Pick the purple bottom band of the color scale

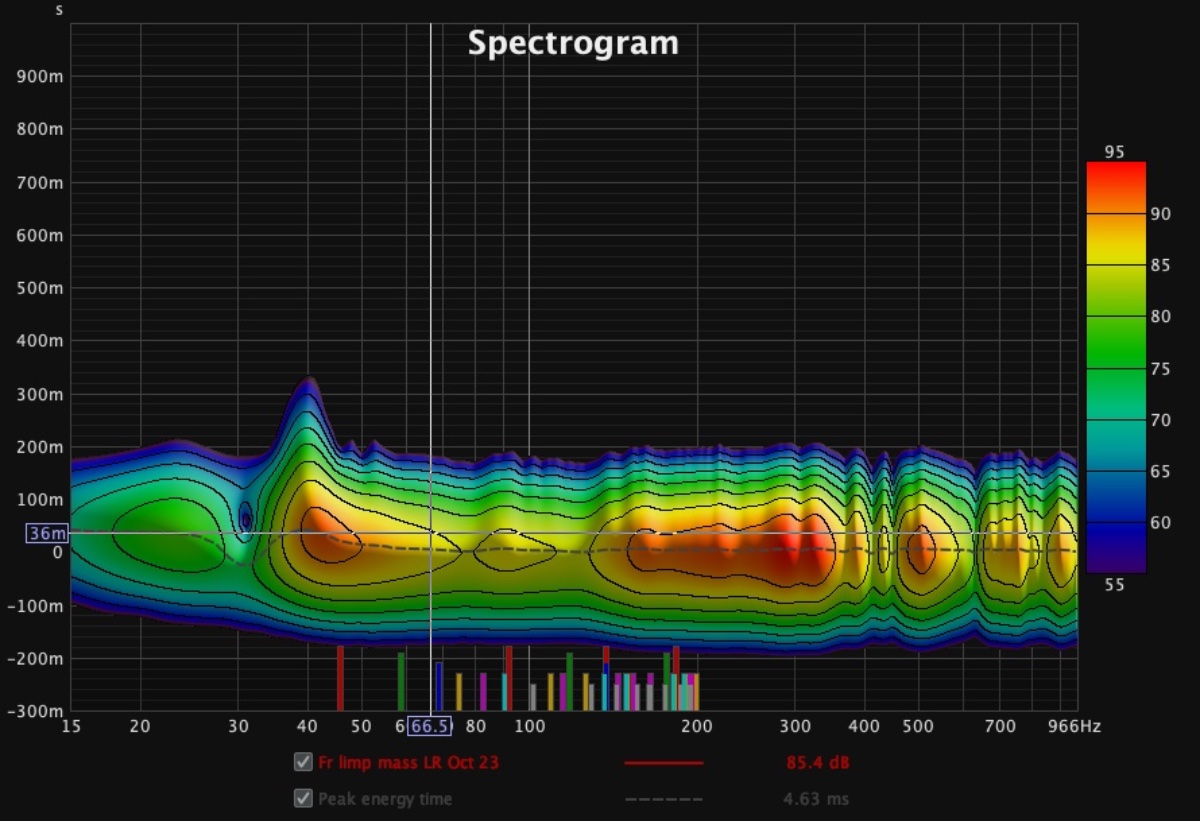tap(1116, 560)
